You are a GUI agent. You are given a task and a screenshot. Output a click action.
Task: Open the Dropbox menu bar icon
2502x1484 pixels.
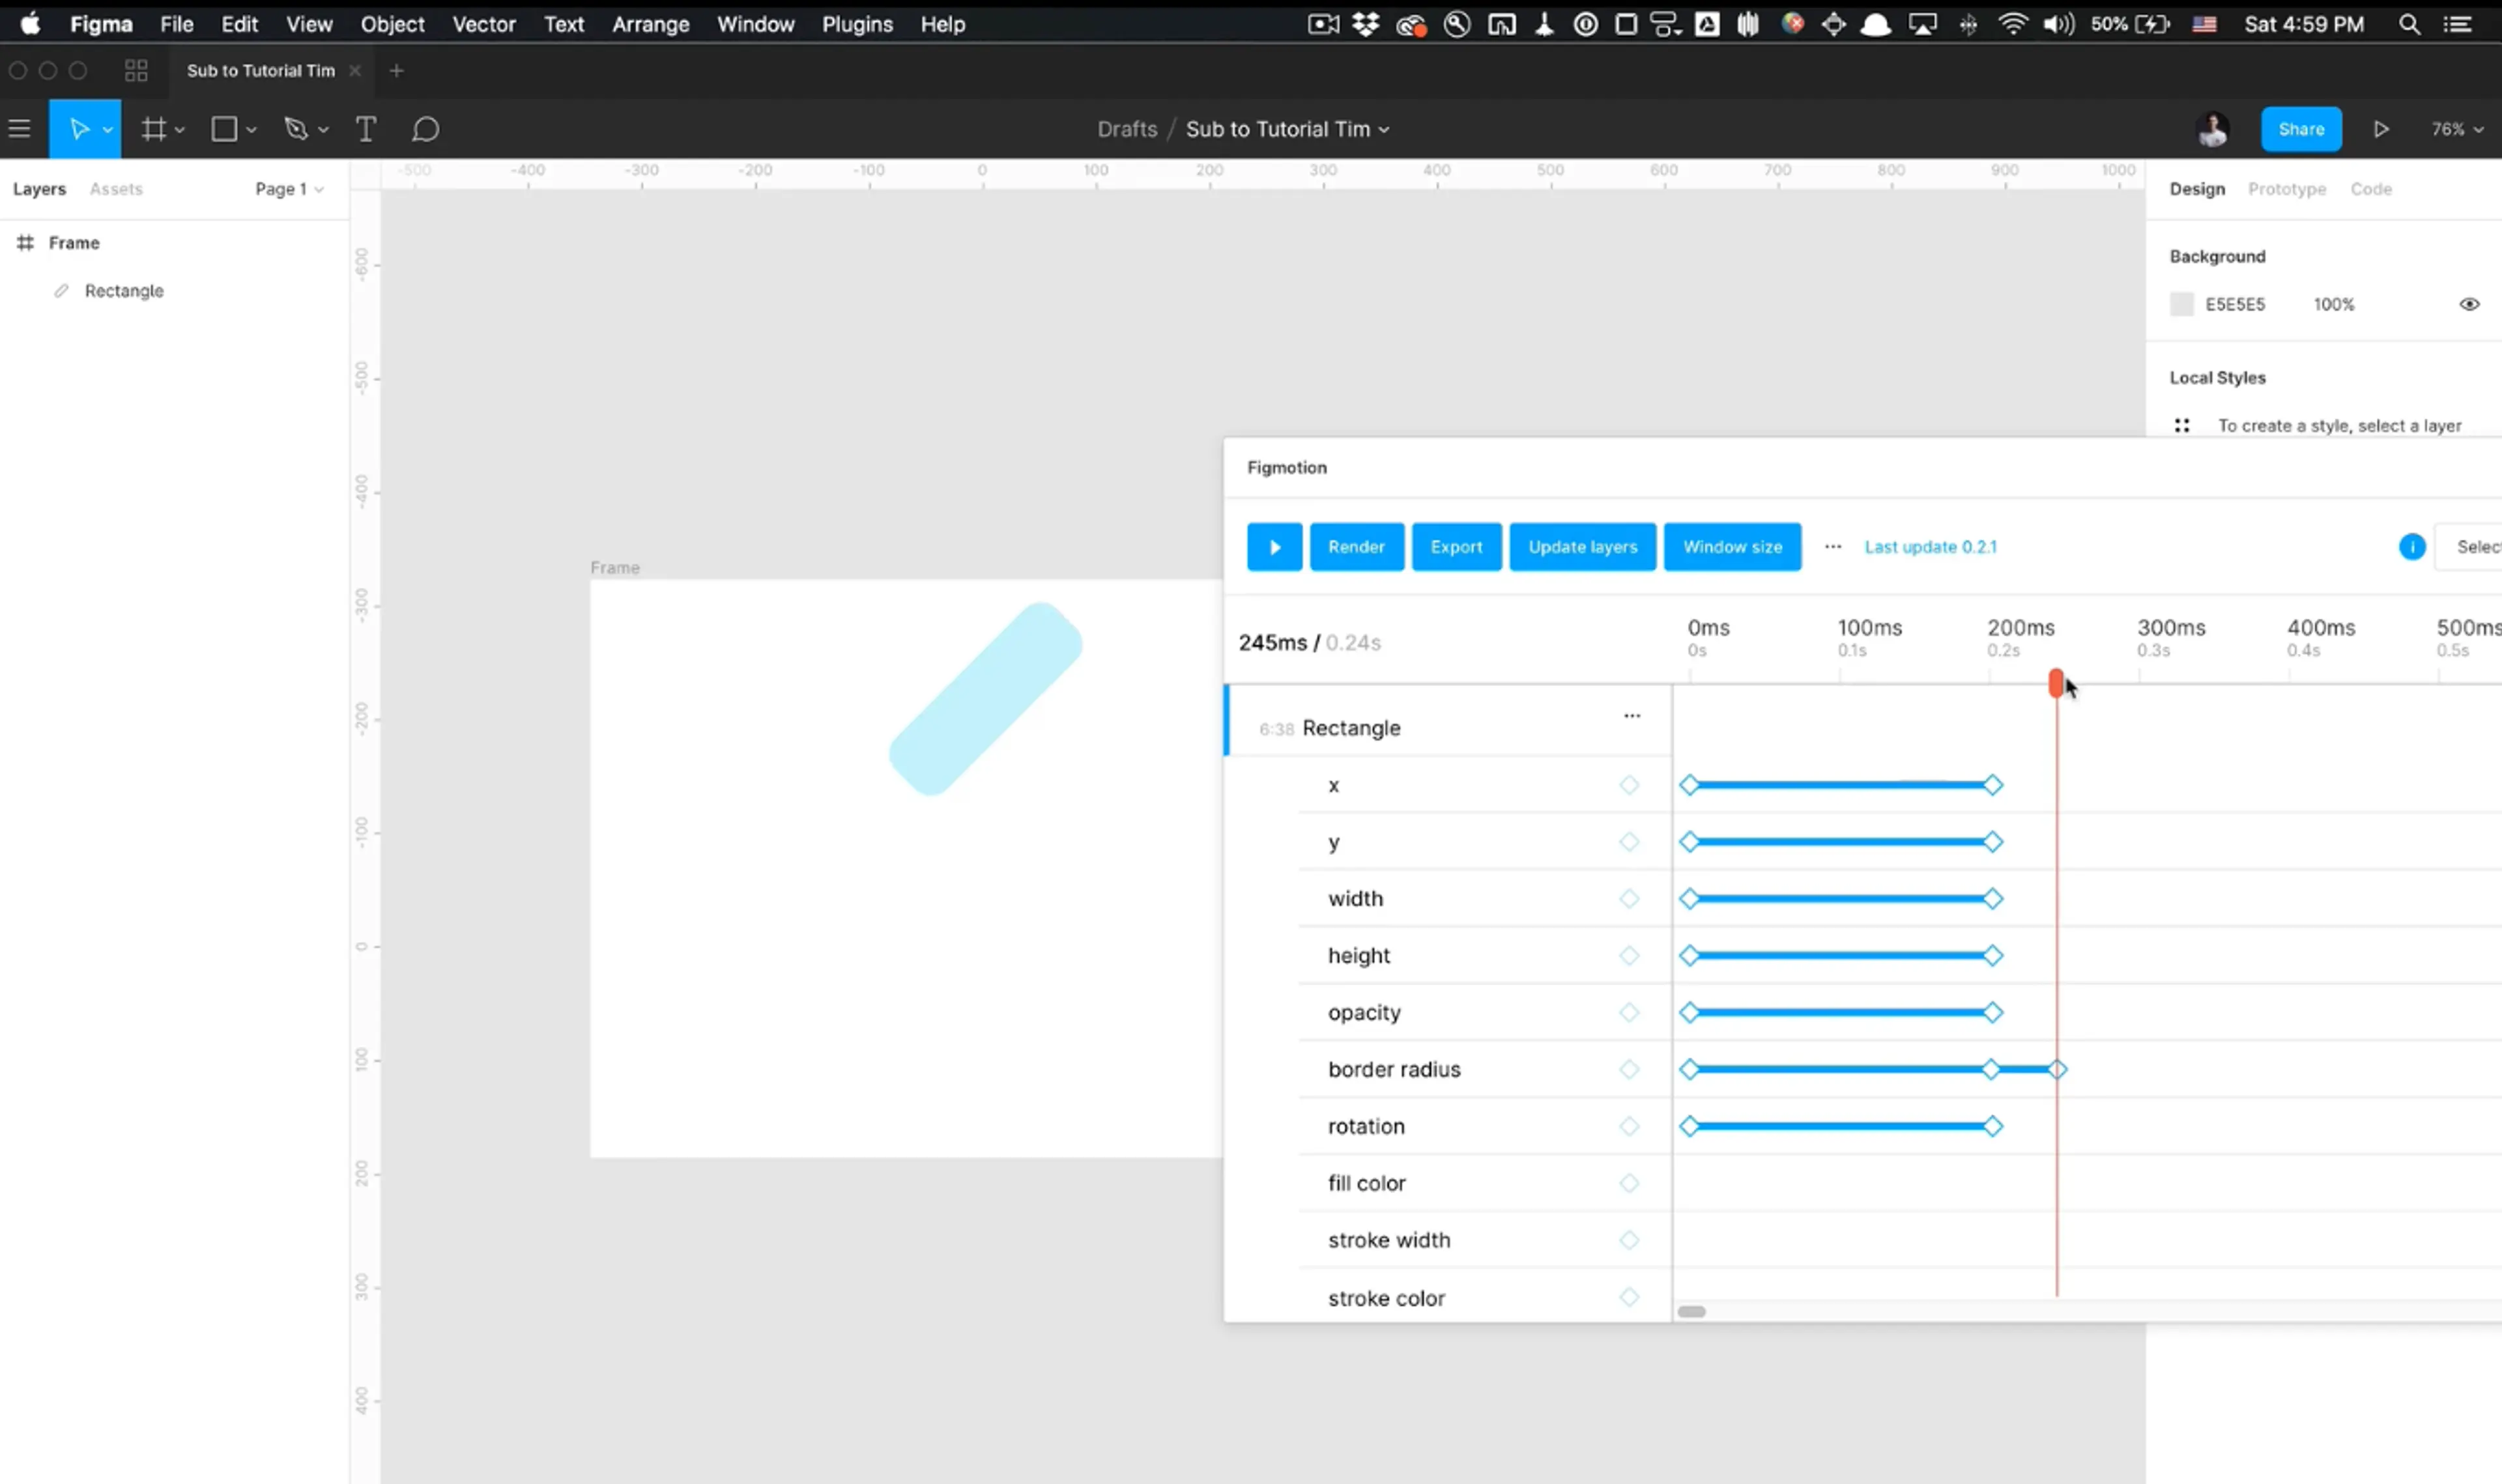[x=1365, y=24]
